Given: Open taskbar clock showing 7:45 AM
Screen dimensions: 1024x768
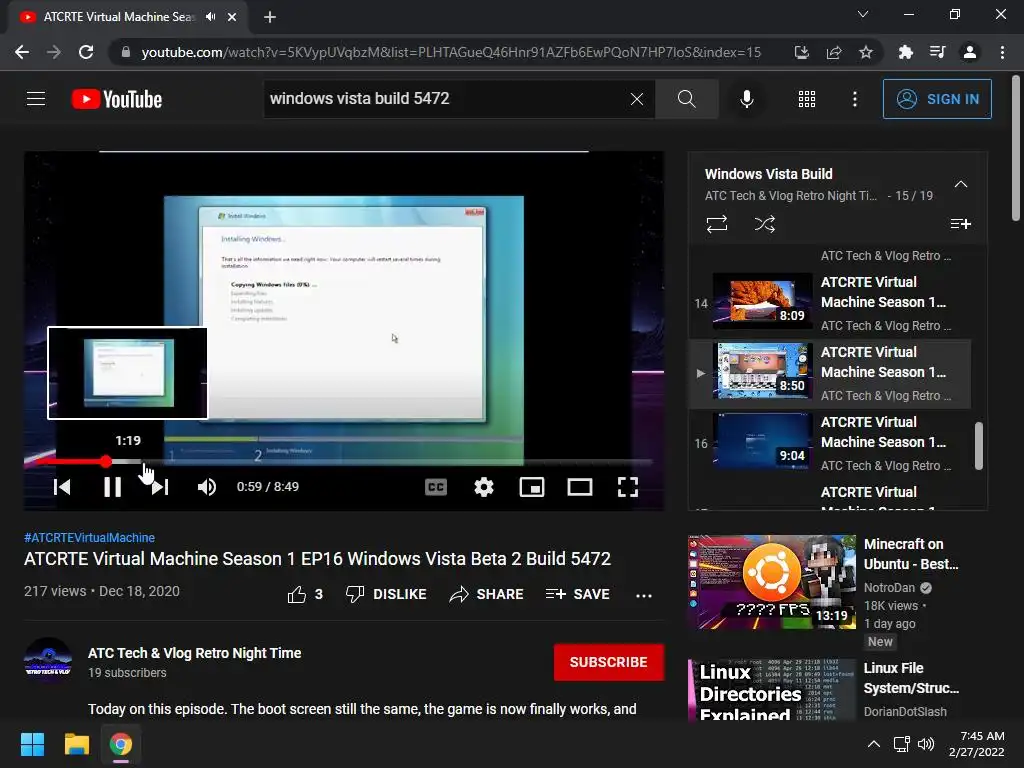Looking at the screenshot, I should tap(977, 744).
